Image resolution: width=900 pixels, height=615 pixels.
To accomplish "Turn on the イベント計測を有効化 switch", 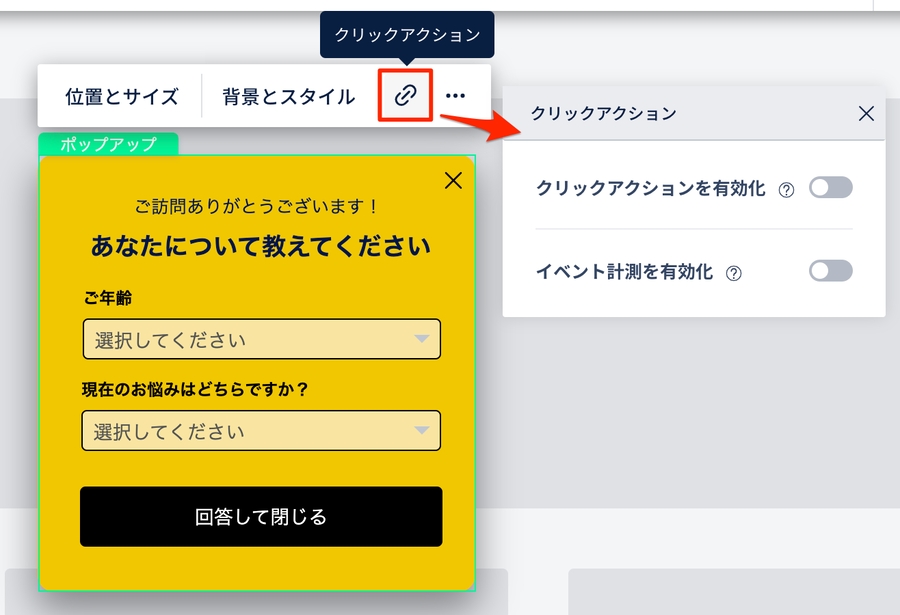I will click(x=830, y=271).
